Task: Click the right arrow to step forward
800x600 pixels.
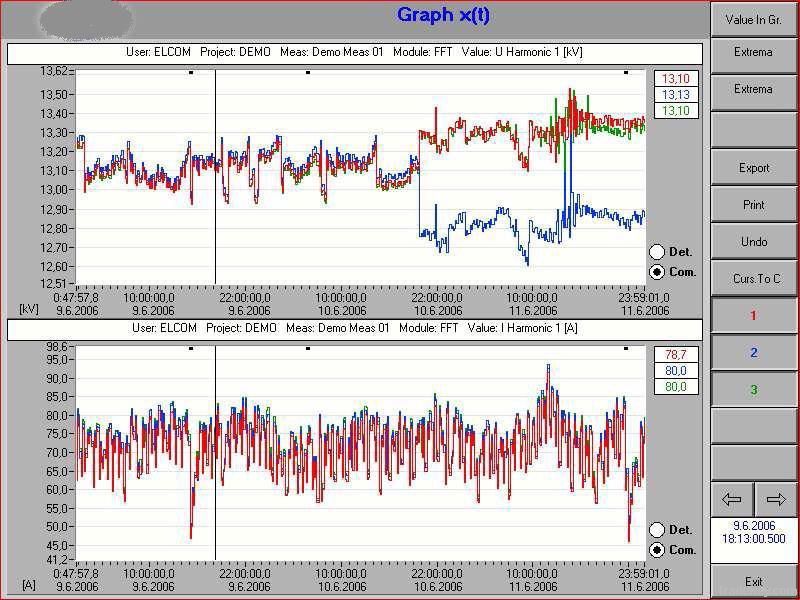Action: 775,498
